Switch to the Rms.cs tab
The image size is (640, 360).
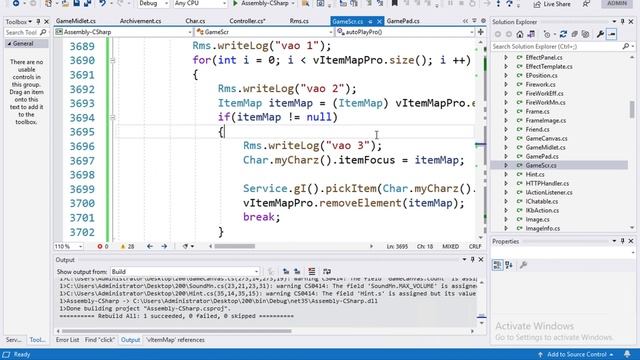coord(299,21)
